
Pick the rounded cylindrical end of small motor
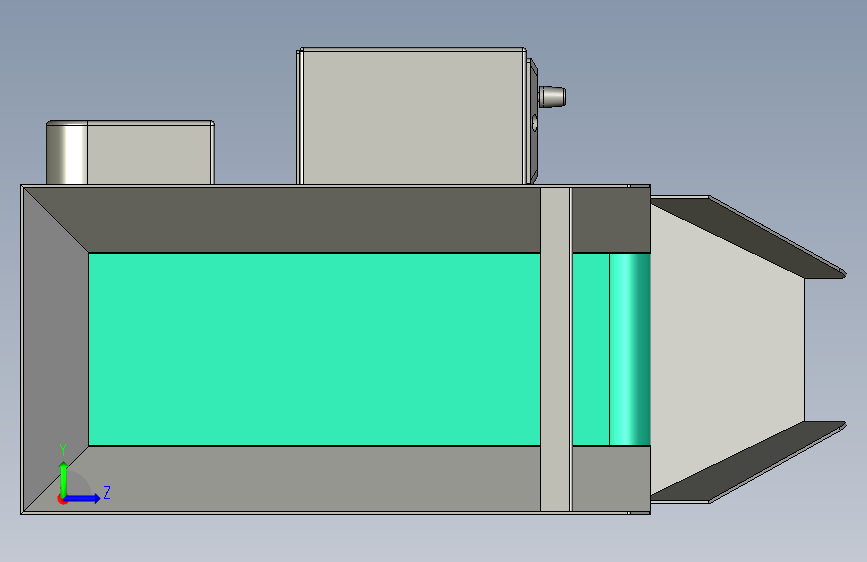click(67, 153)
